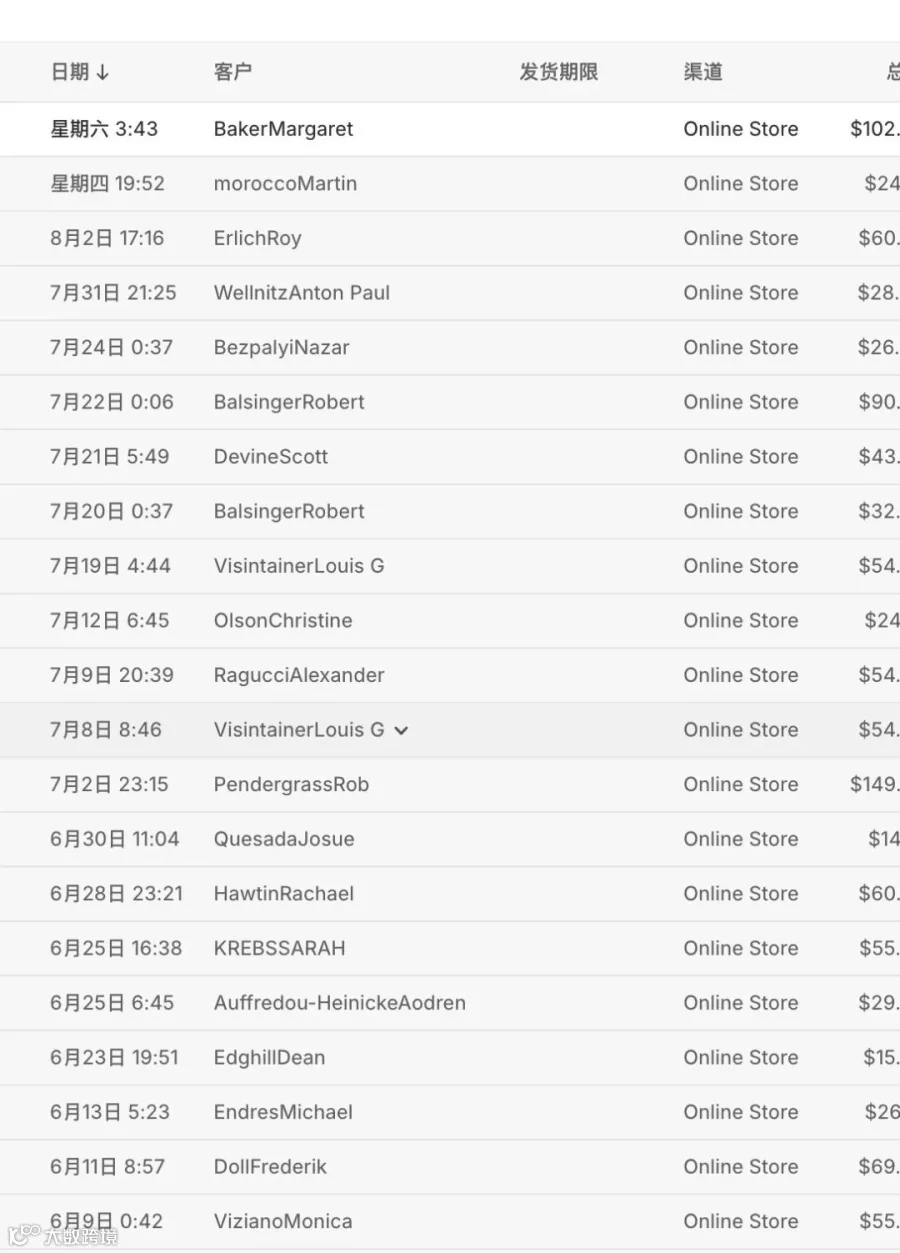Open PendergrassRob order worth $149
The image size is (900, 1253).
pos(450,785)
